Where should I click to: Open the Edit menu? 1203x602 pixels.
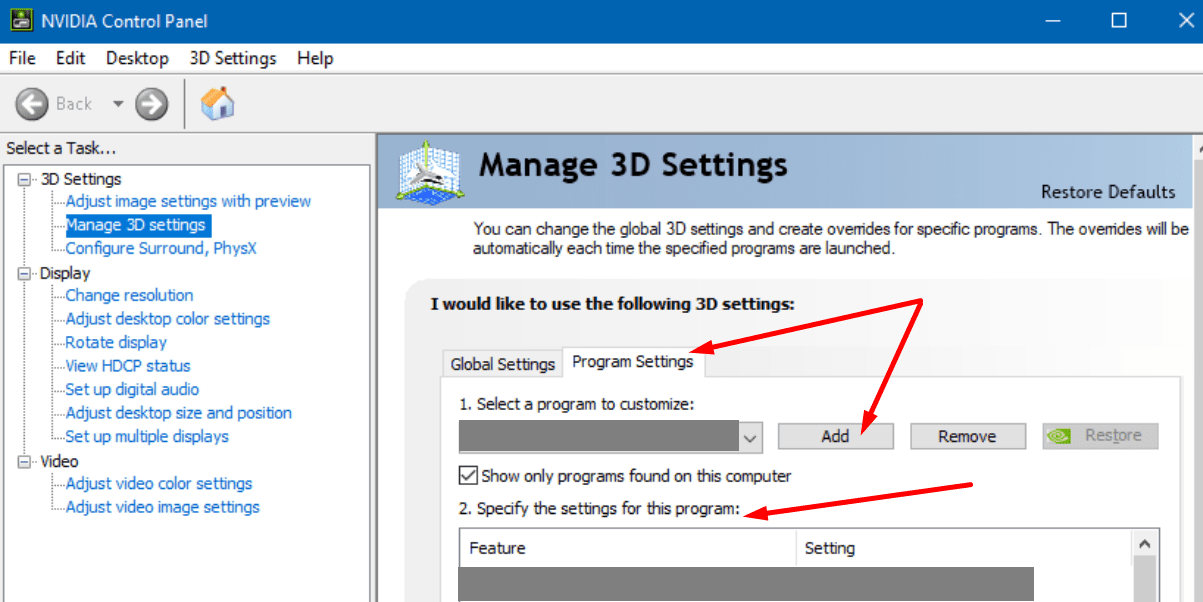point(70,58)
